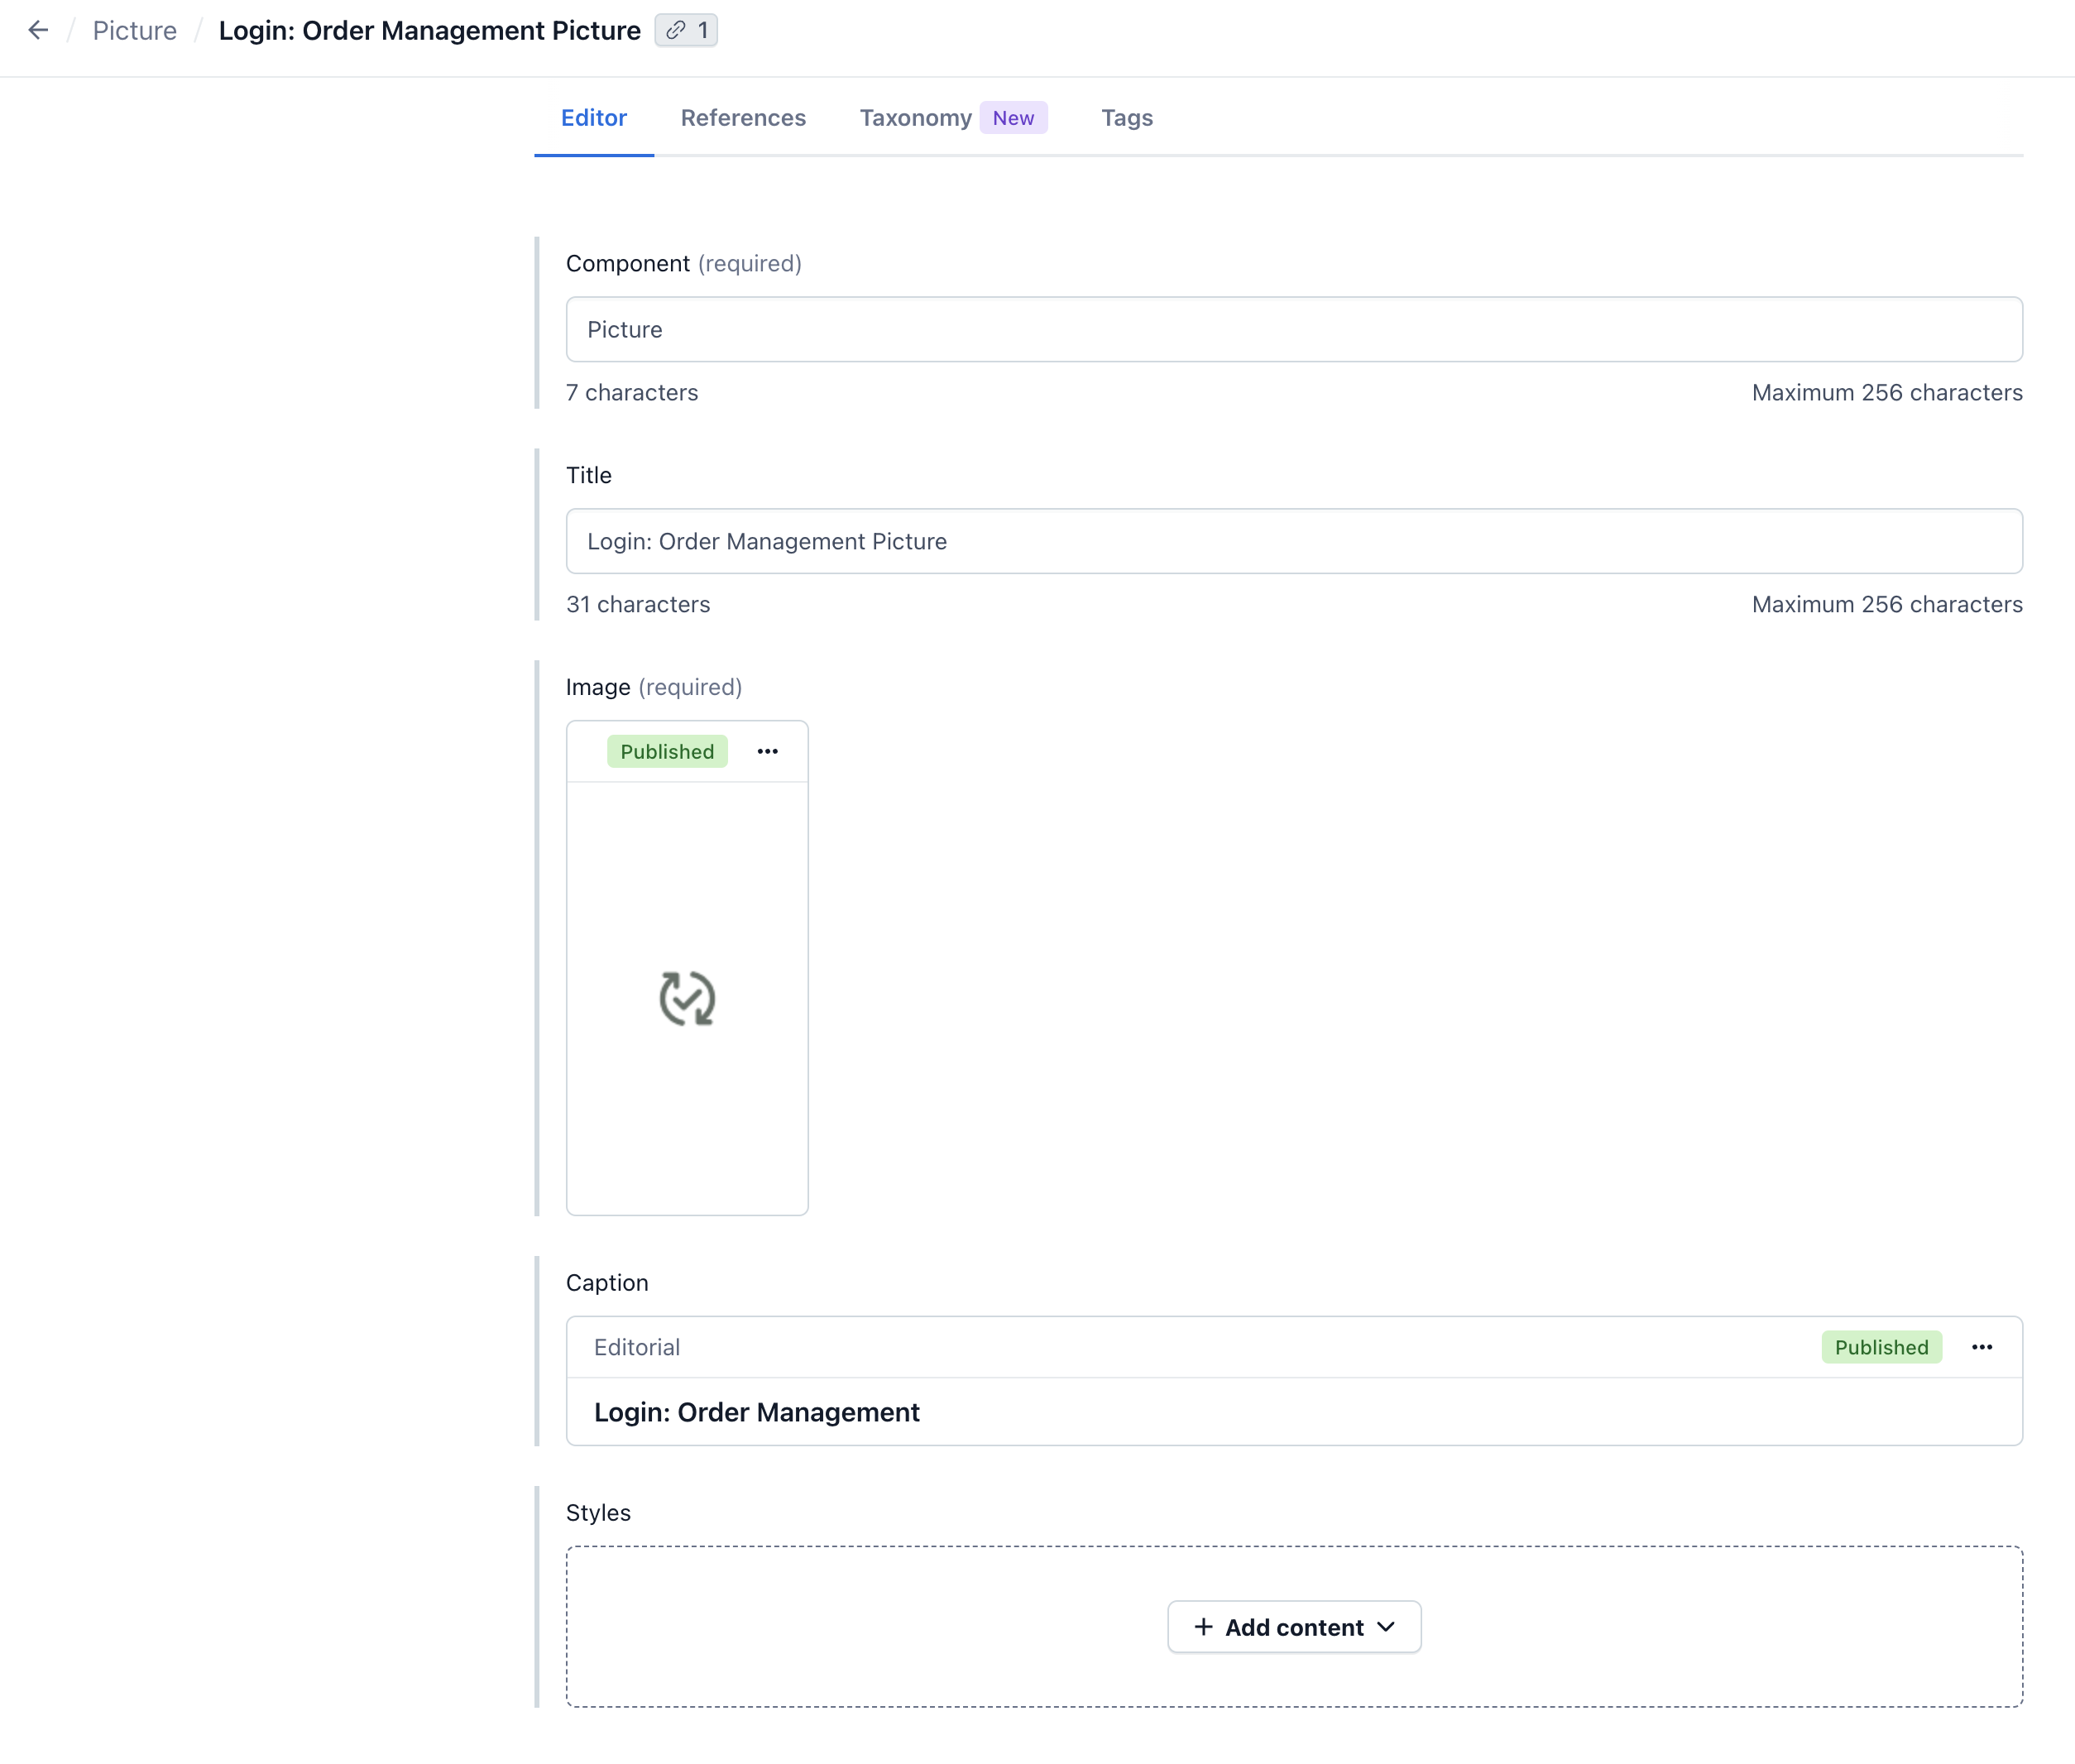The width and height of the screenshot is (2075, 1764).
Task: Focus the Component input field
Action: pyautogui.click(x=1294, y=329)
